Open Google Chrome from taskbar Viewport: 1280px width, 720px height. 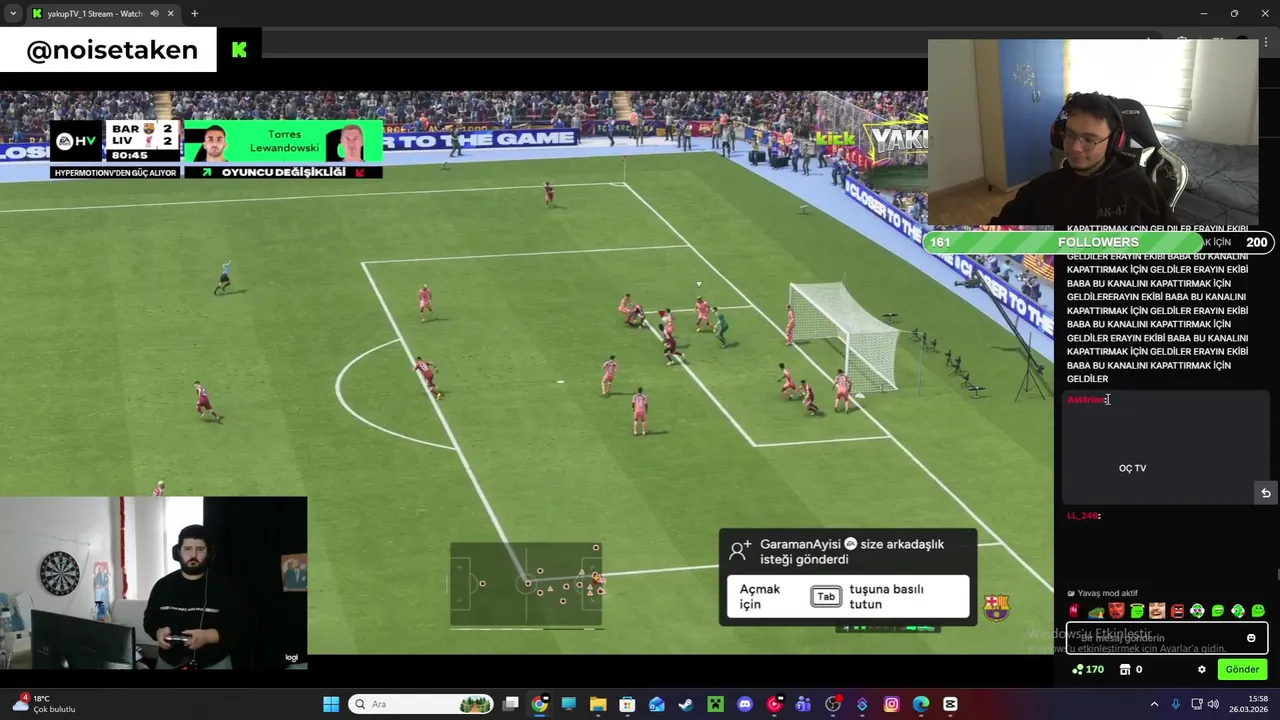[x=539, y=704]
